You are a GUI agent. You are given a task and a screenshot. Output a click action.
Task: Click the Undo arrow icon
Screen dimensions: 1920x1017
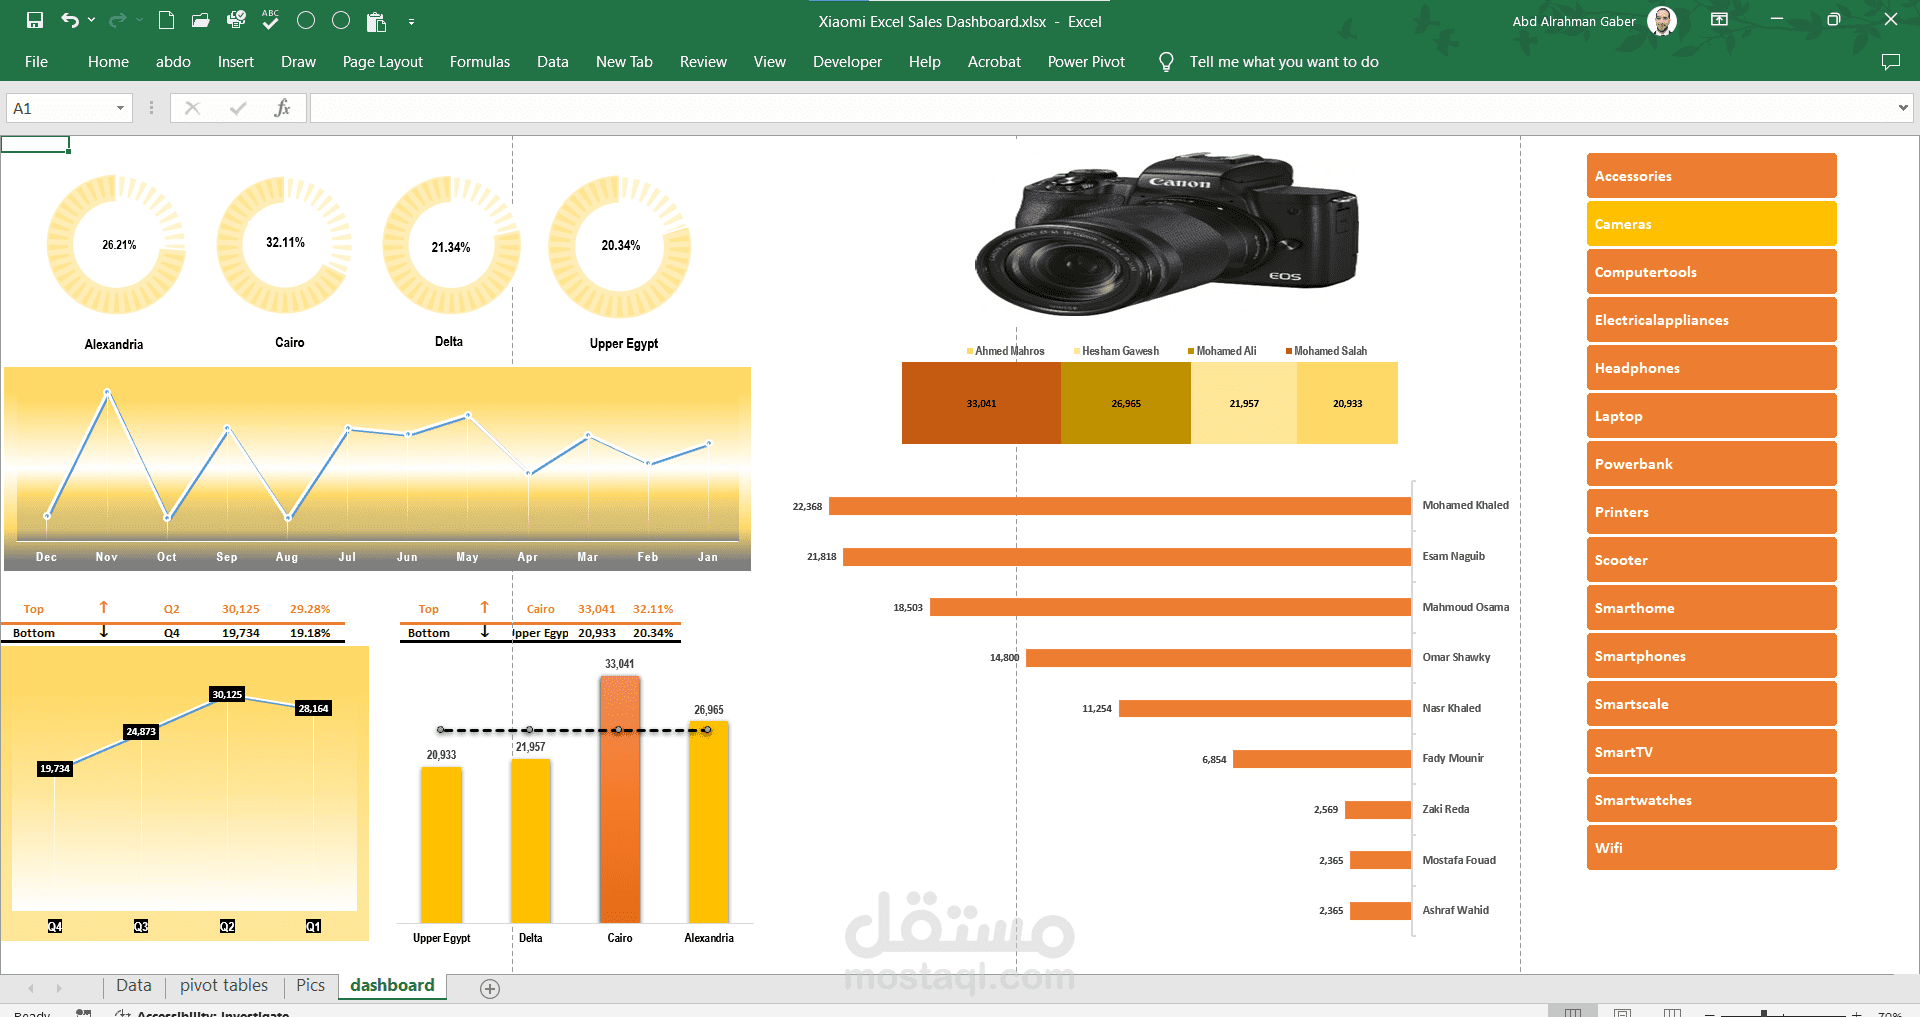[x=69, y=20]
